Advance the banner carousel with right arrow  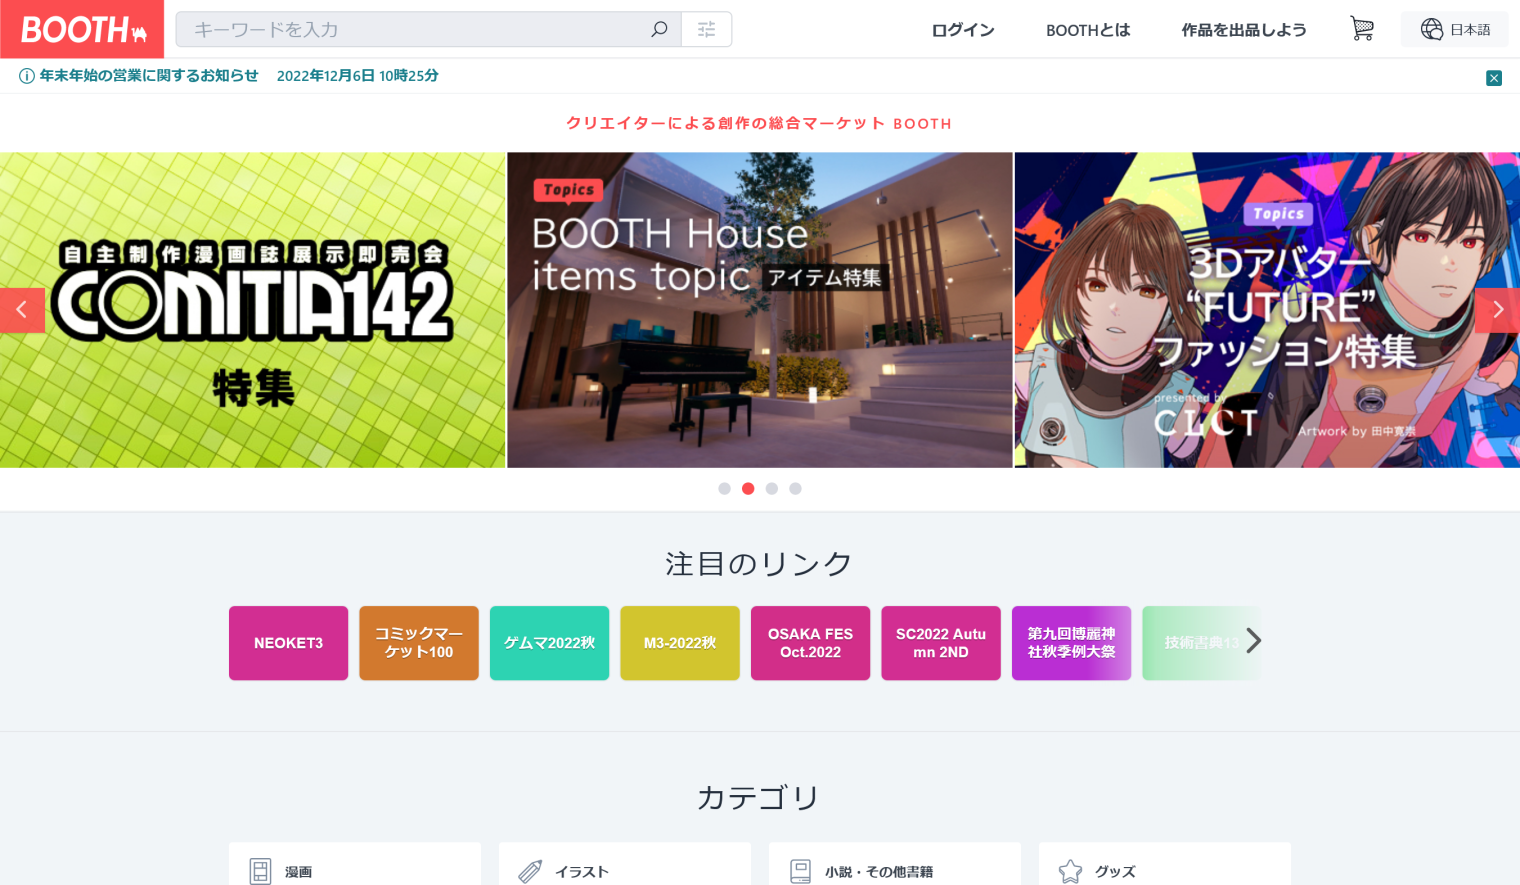1497,310
